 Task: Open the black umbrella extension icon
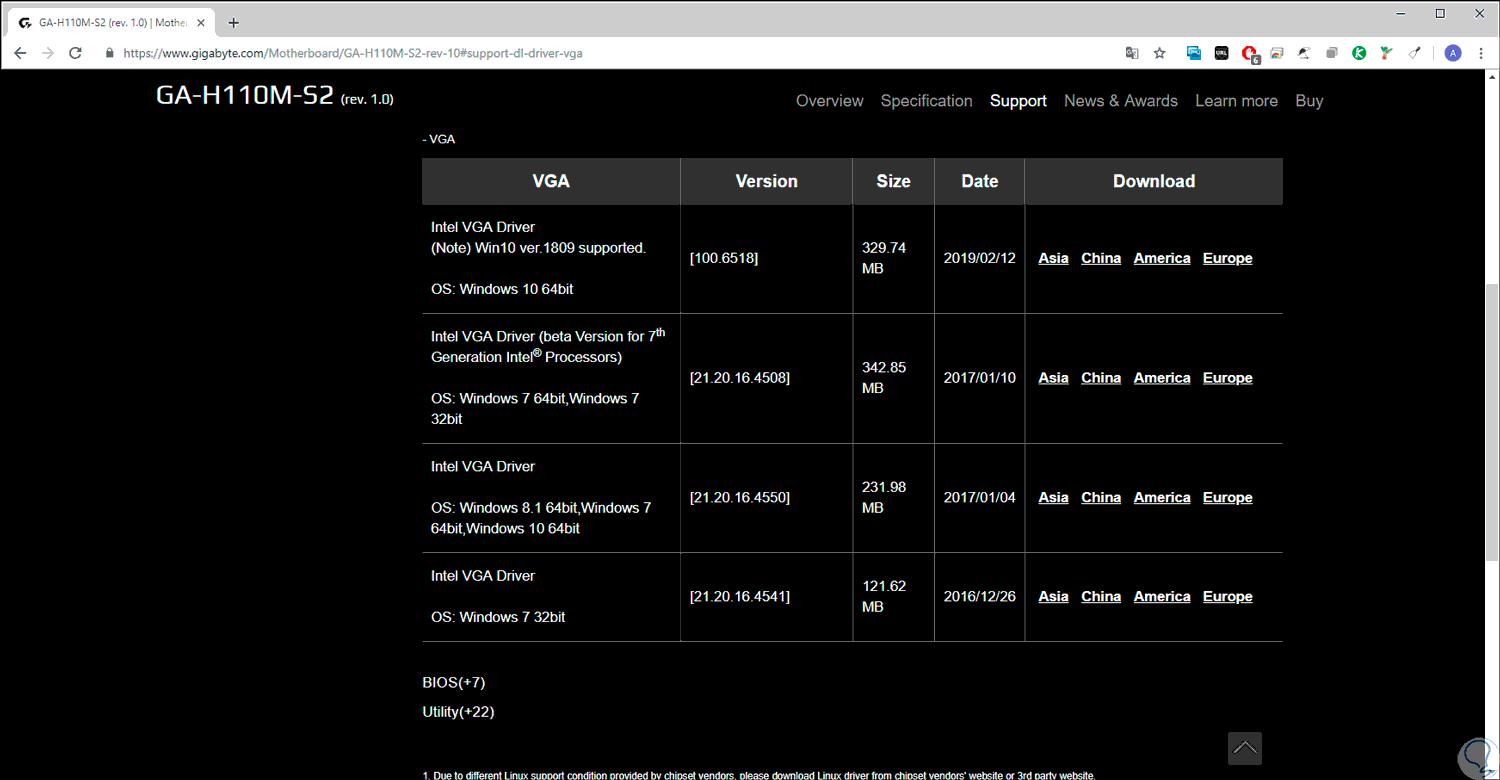[1304, 53]
